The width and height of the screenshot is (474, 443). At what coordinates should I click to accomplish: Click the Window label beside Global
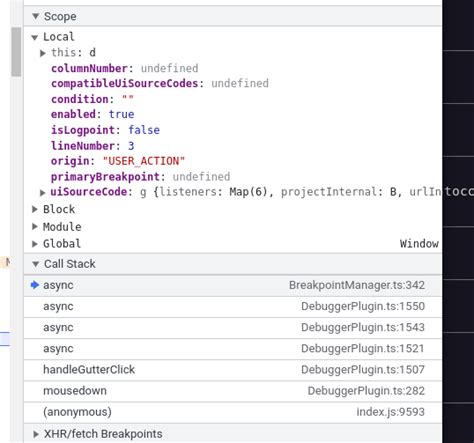click(419, 244)
